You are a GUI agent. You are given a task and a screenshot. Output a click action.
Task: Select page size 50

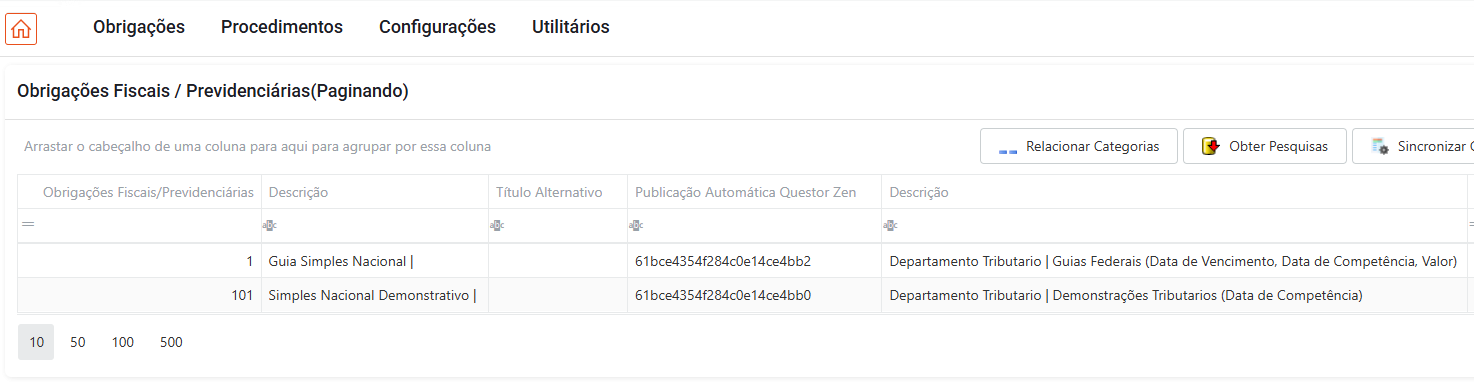[x=78, y=342]
